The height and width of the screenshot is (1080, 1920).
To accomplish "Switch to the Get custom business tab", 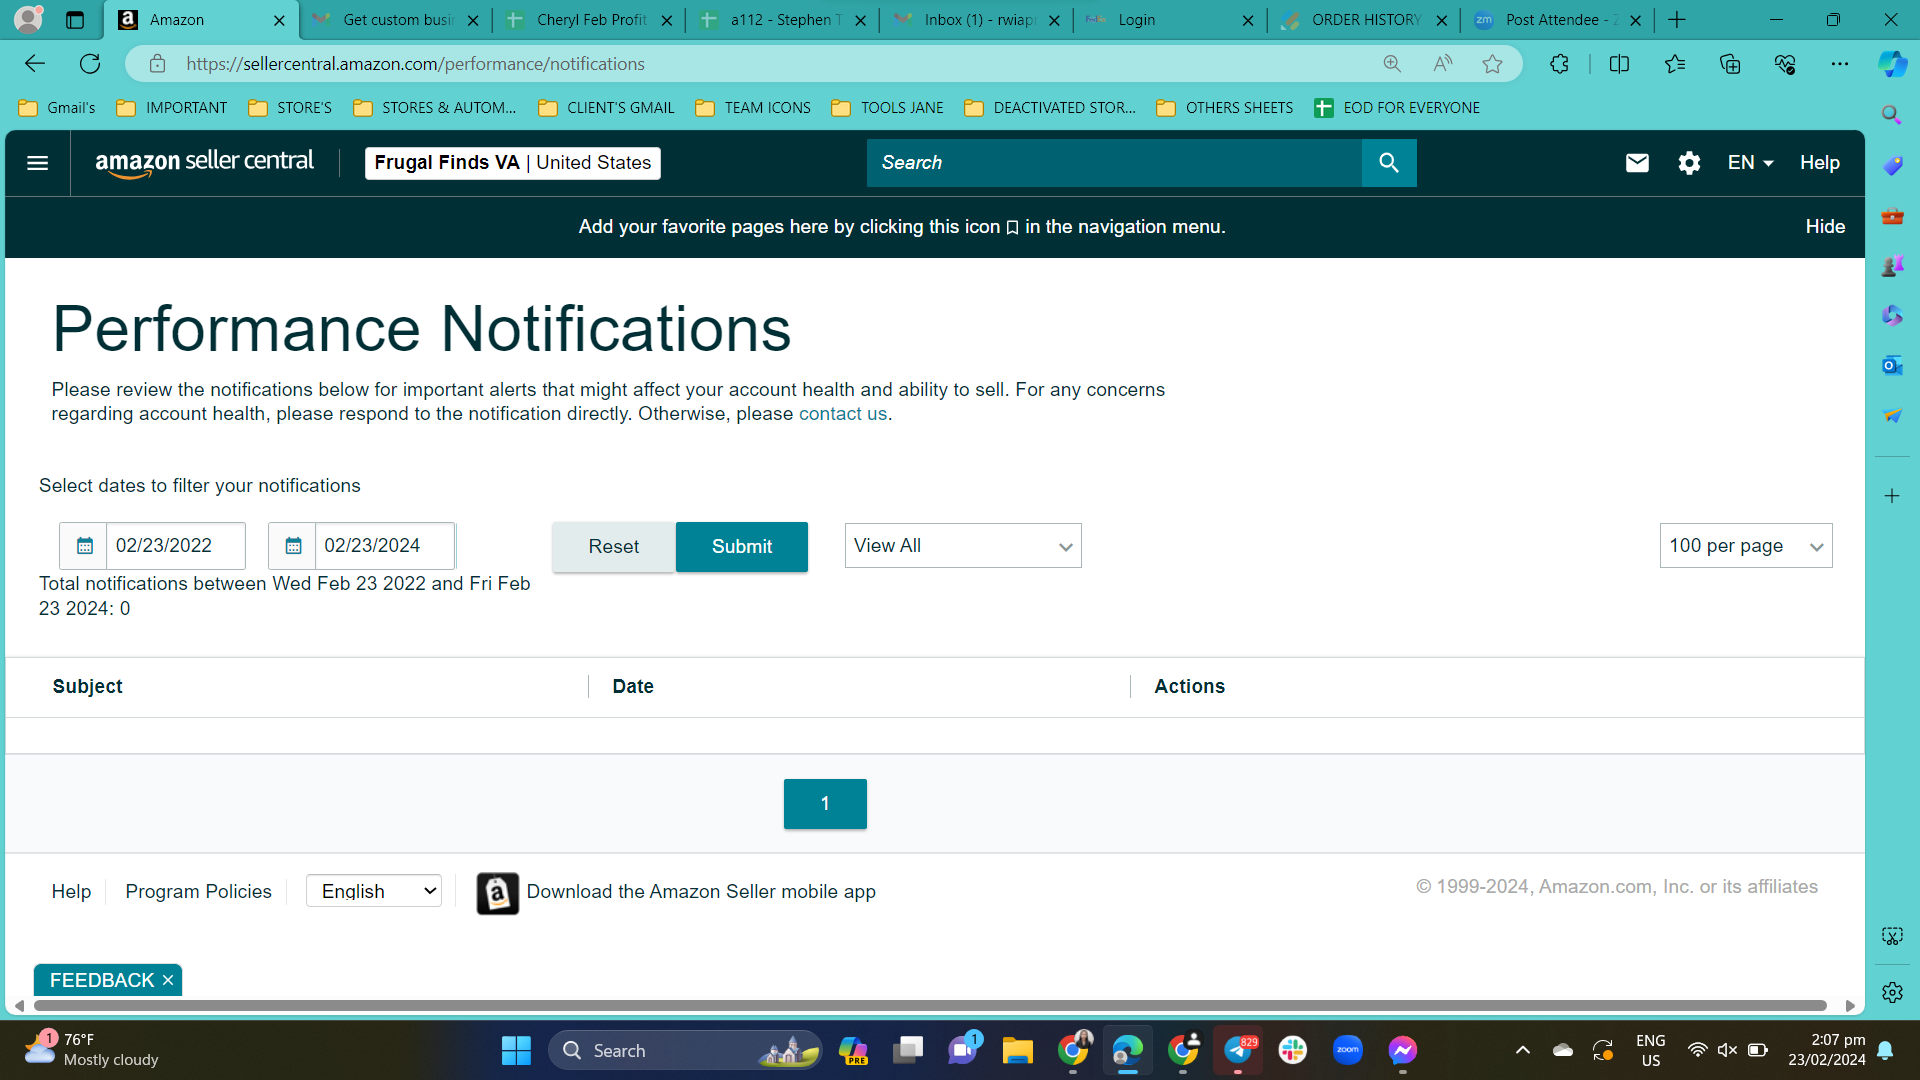I will coord(397,20).
